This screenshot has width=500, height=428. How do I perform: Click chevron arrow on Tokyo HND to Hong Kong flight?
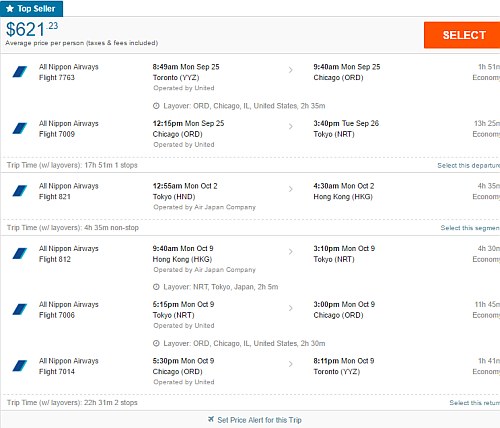click(x=291, y=189)
